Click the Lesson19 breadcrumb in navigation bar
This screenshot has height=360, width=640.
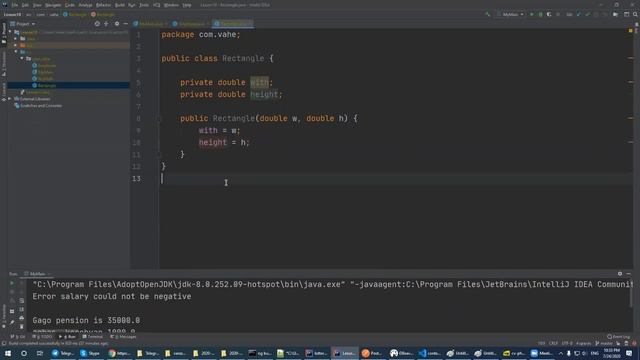12,15
